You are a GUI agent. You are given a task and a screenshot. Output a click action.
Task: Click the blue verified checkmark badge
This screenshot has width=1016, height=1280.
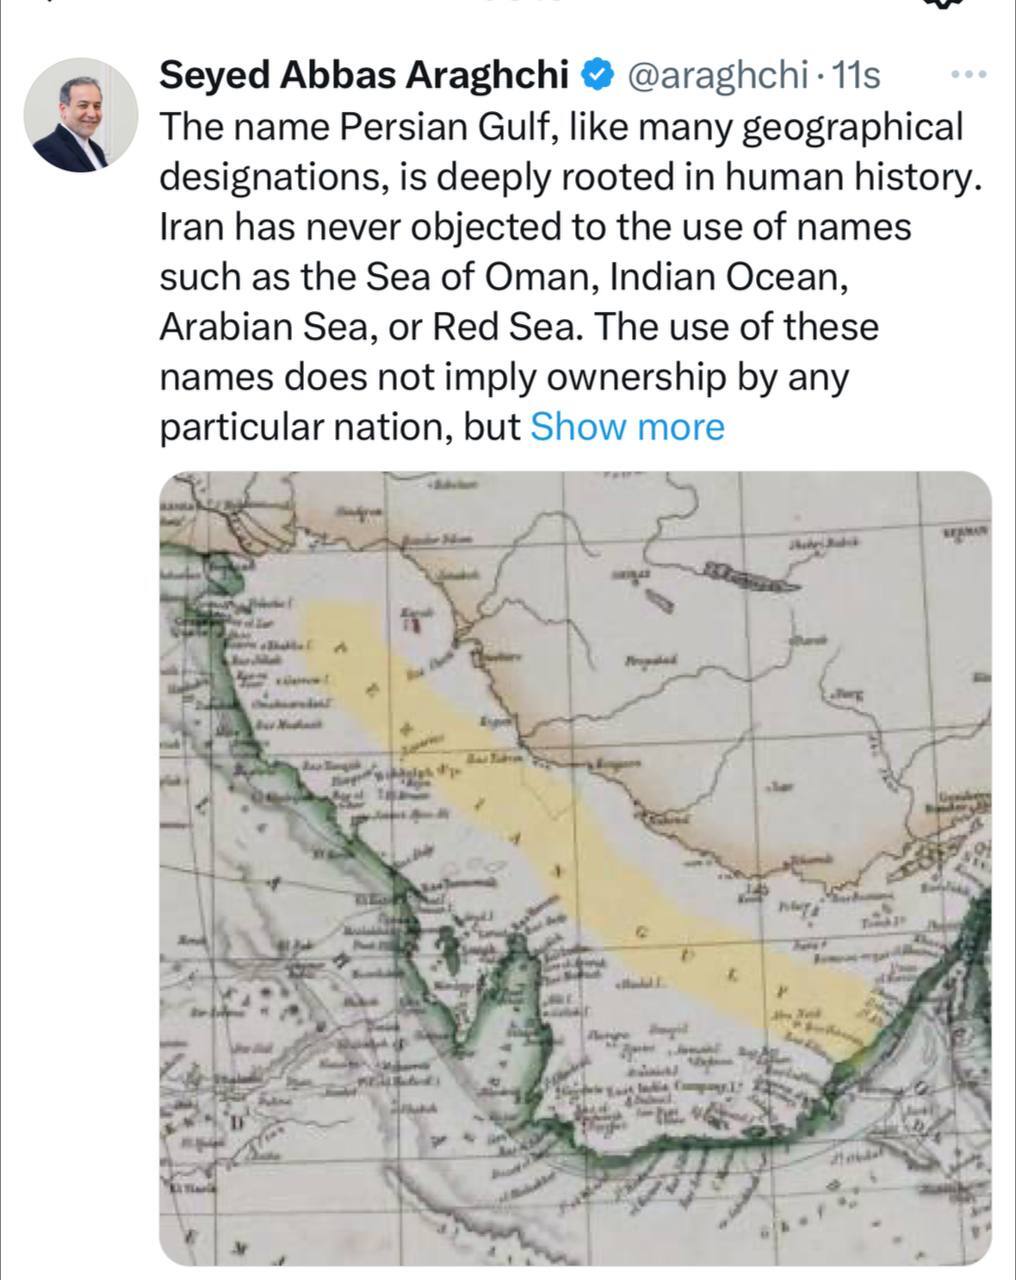597,71
